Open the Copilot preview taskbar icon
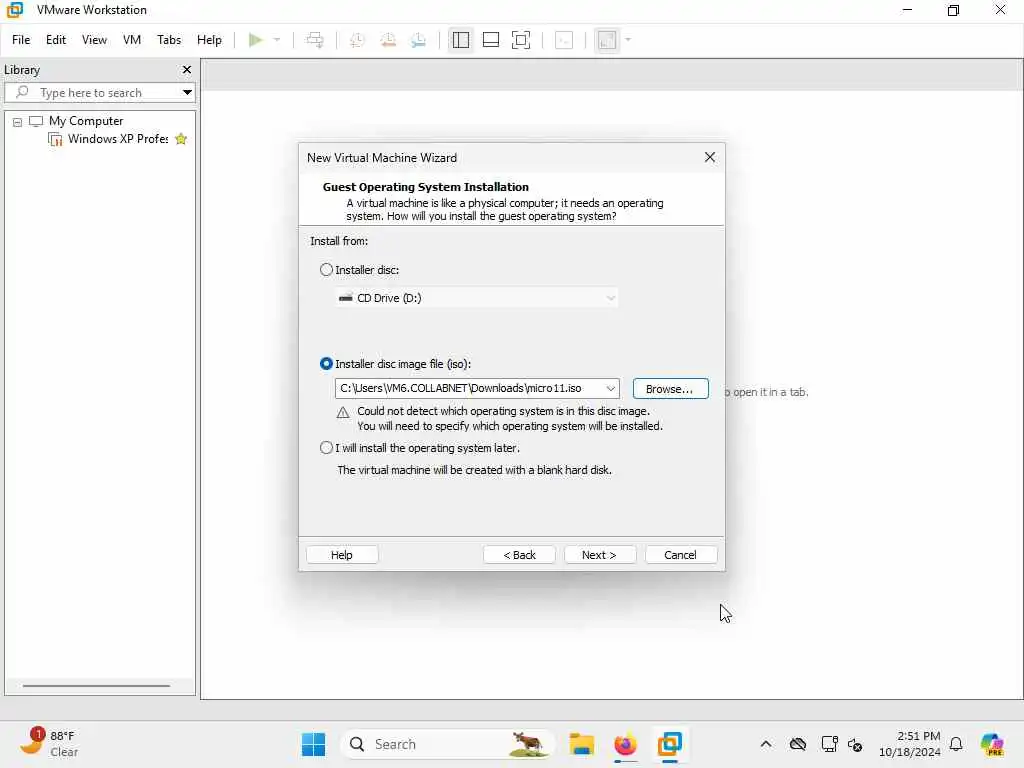 (x=992, y=744)
